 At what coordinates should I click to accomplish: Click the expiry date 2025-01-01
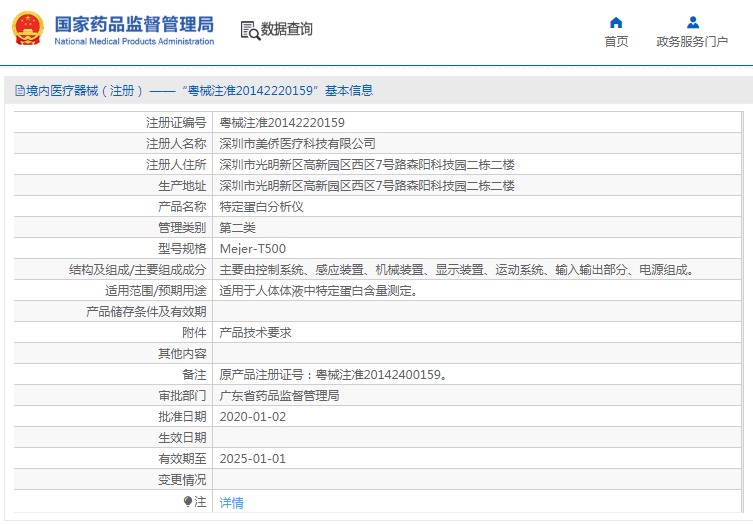click(252, 459)
